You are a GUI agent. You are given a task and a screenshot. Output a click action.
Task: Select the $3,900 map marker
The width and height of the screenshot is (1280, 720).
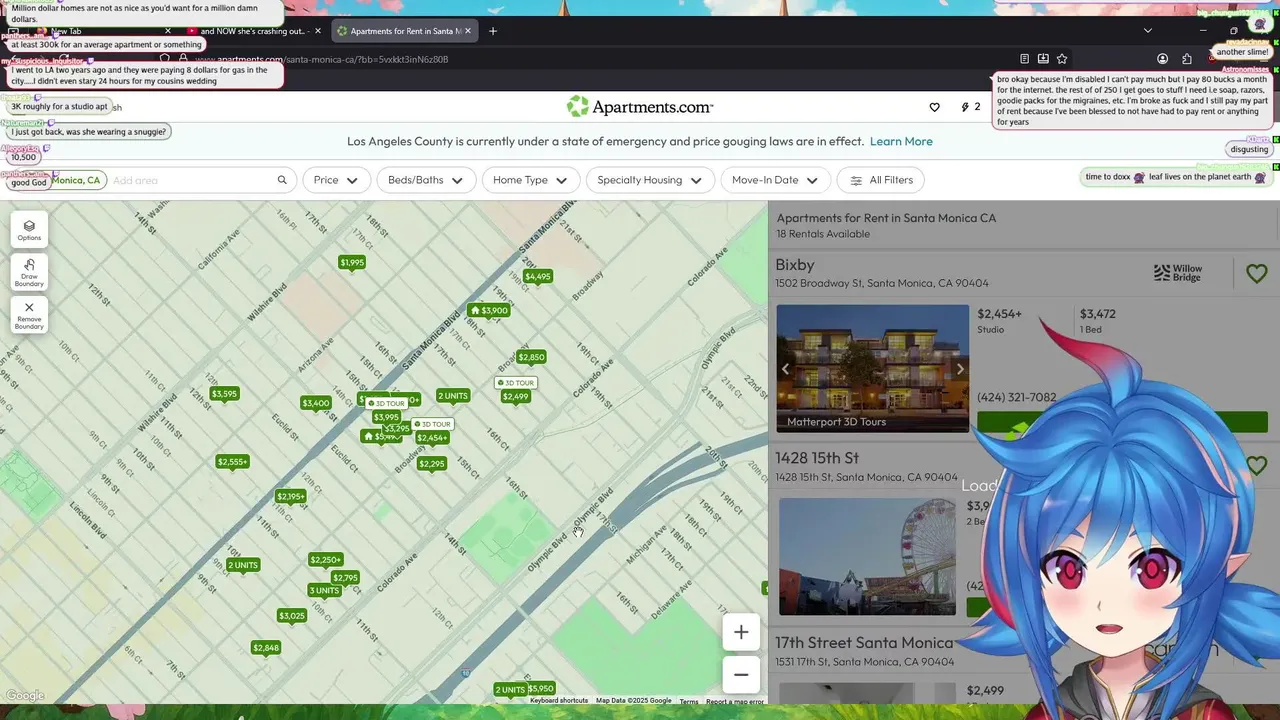point(489,310)
